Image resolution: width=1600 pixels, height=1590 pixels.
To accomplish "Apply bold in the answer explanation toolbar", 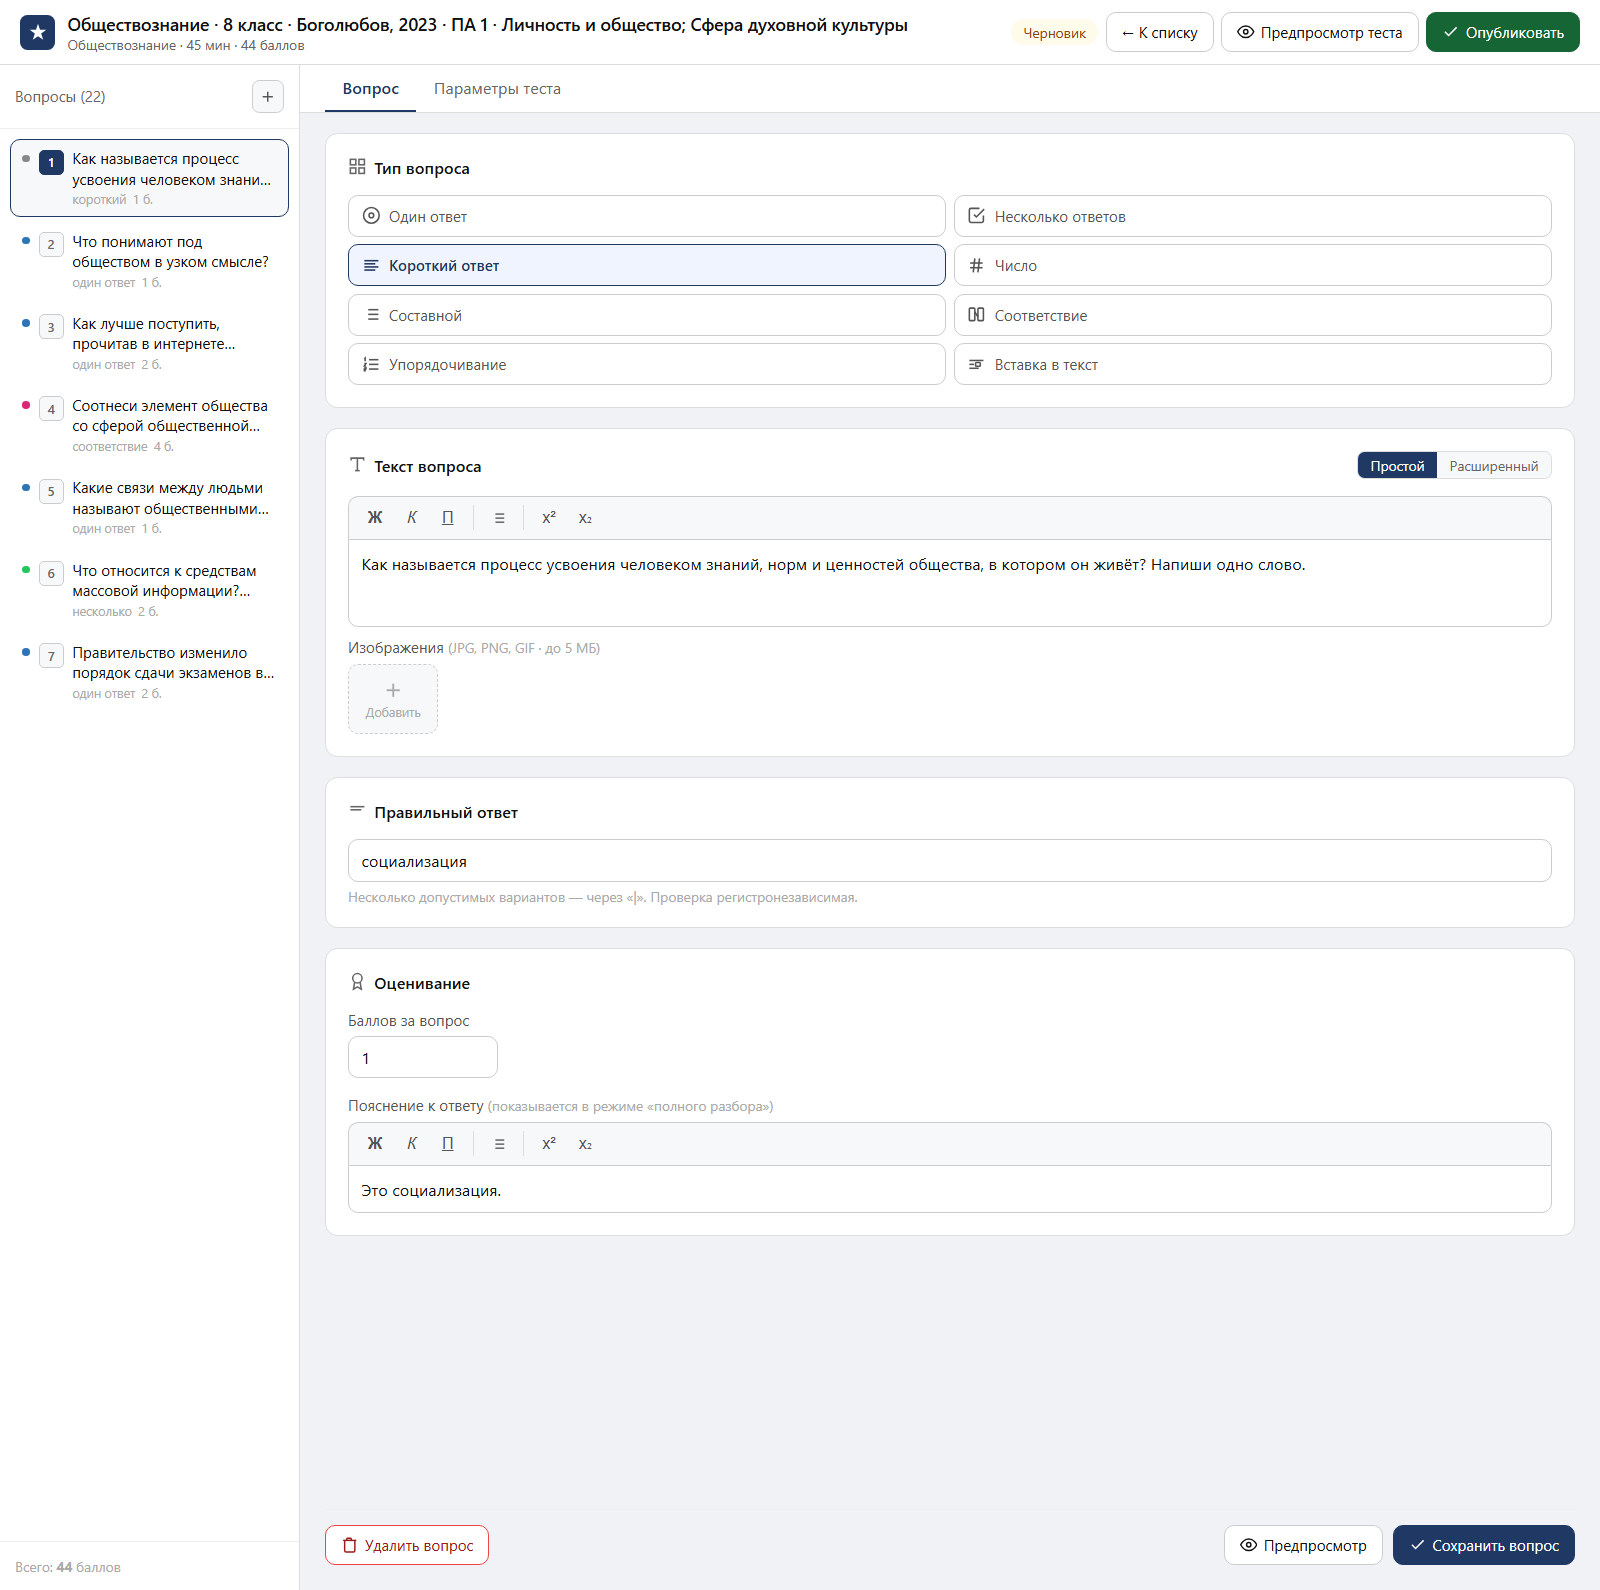I will (375, 1144).
